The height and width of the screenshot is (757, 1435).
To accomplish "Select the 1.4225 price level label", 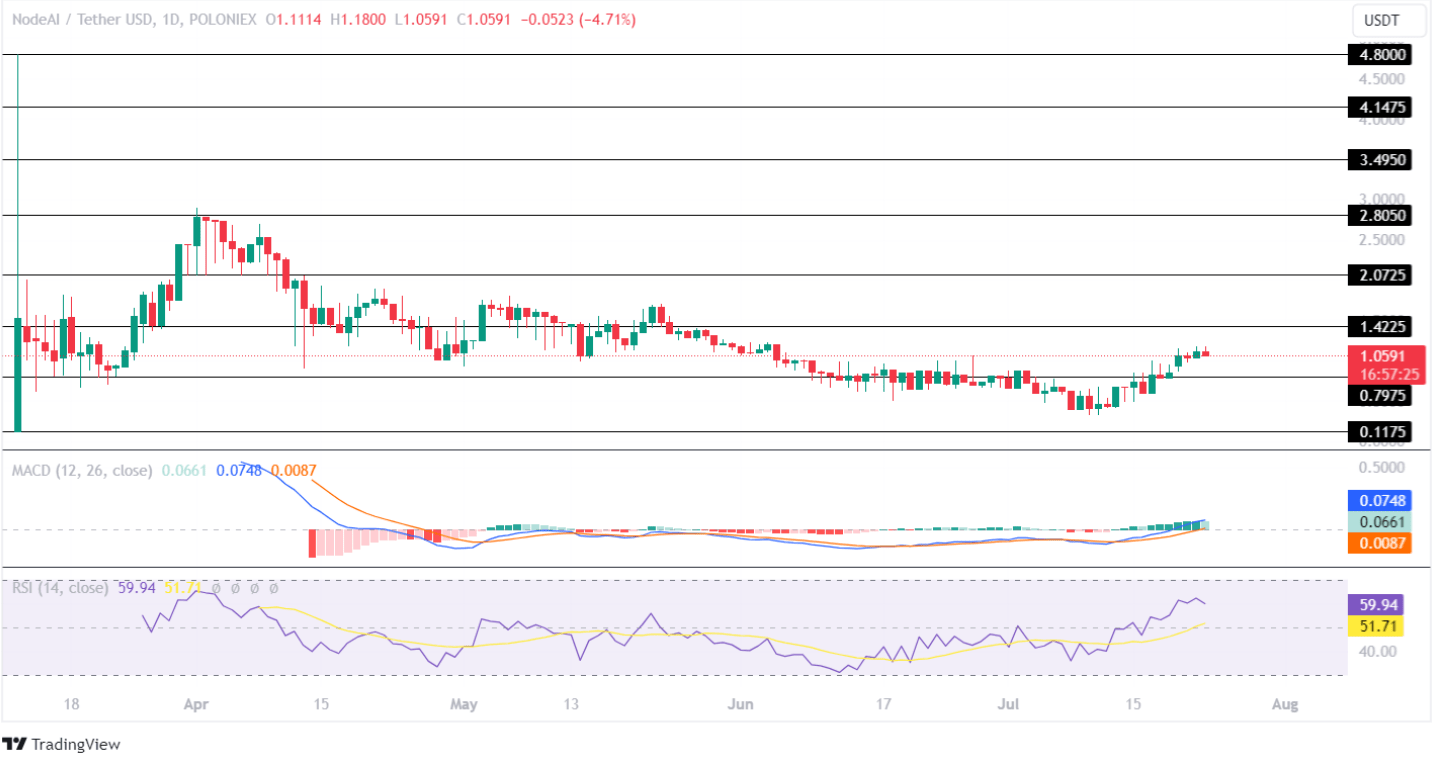I will click(1379, 326).
